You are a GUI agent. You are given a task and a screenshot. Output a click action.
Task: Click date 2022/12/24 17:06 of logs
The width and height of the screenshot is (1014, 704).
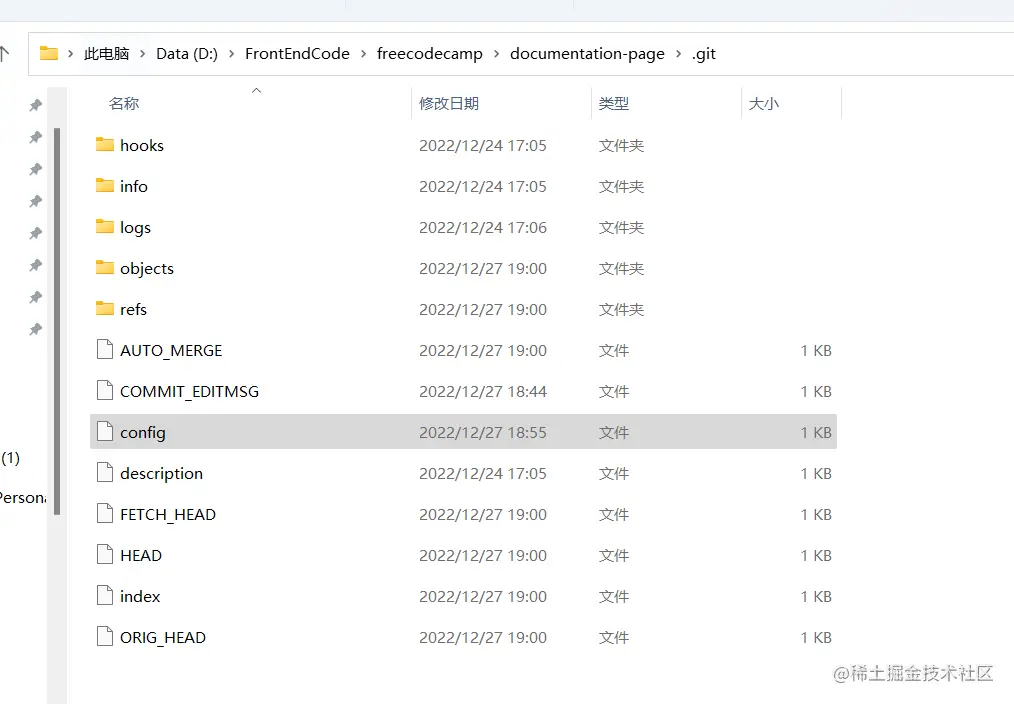pyautogui.click(x=482, y=228)
